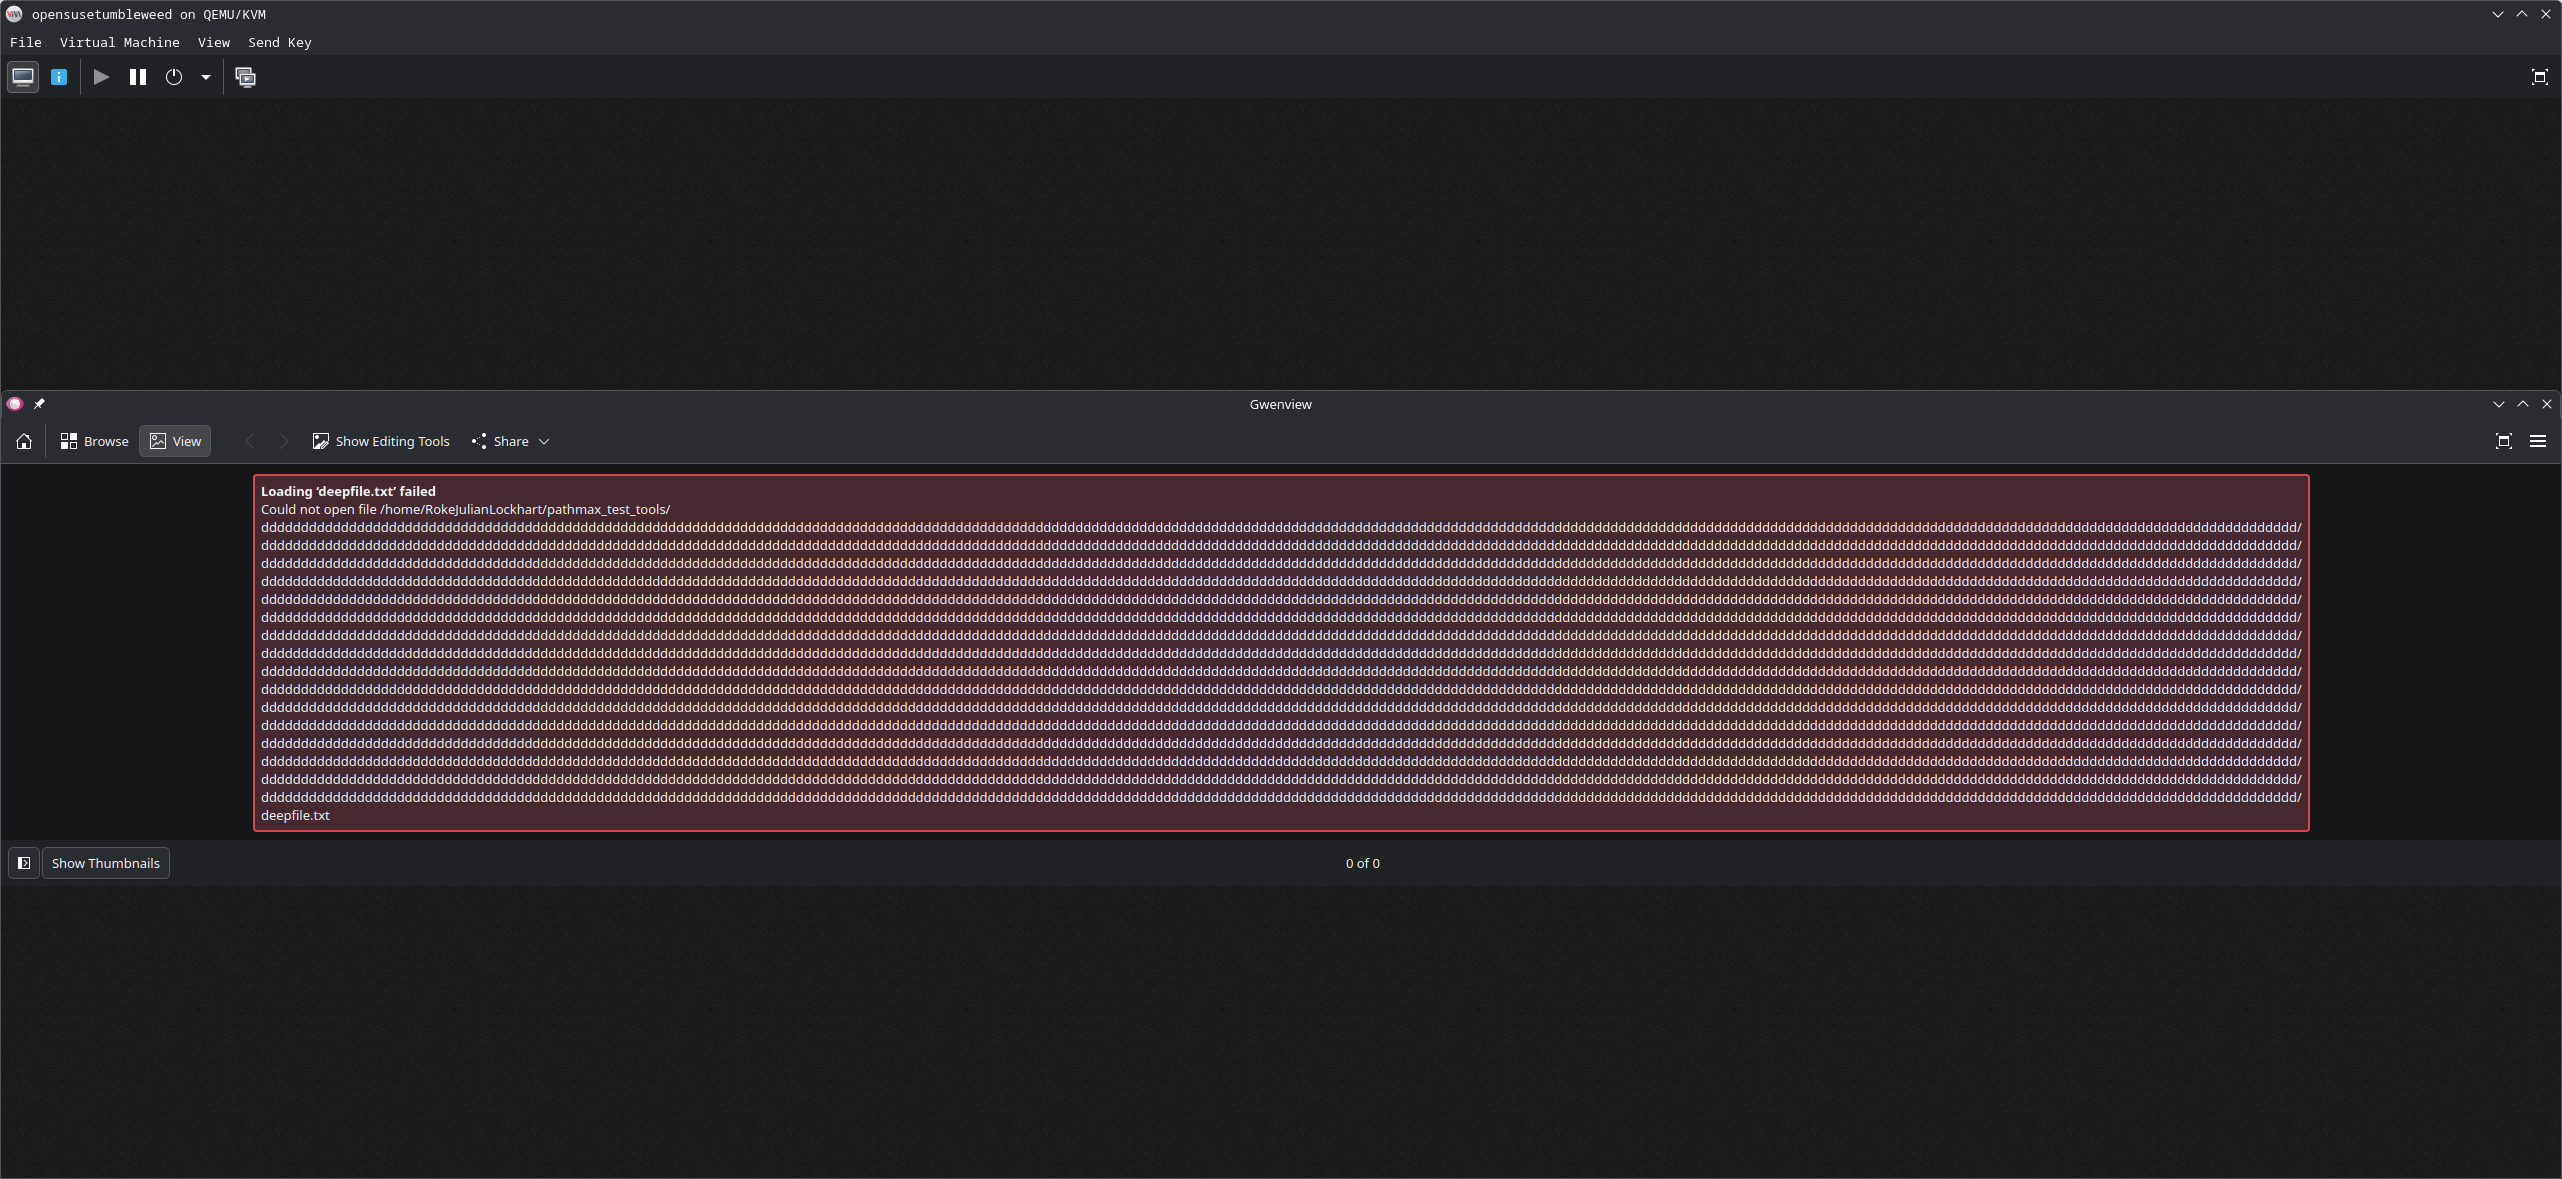
Task: Click Show Editing Tools button
Action: 381,441
